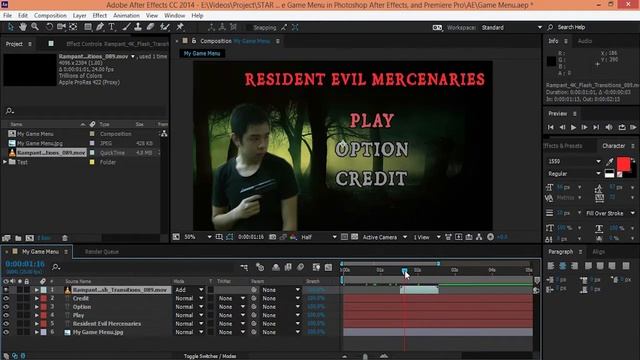This screenshot has width=640, height=360.
Task: Click the Audio tab beside Info
Action: click(x=585, y=41)
